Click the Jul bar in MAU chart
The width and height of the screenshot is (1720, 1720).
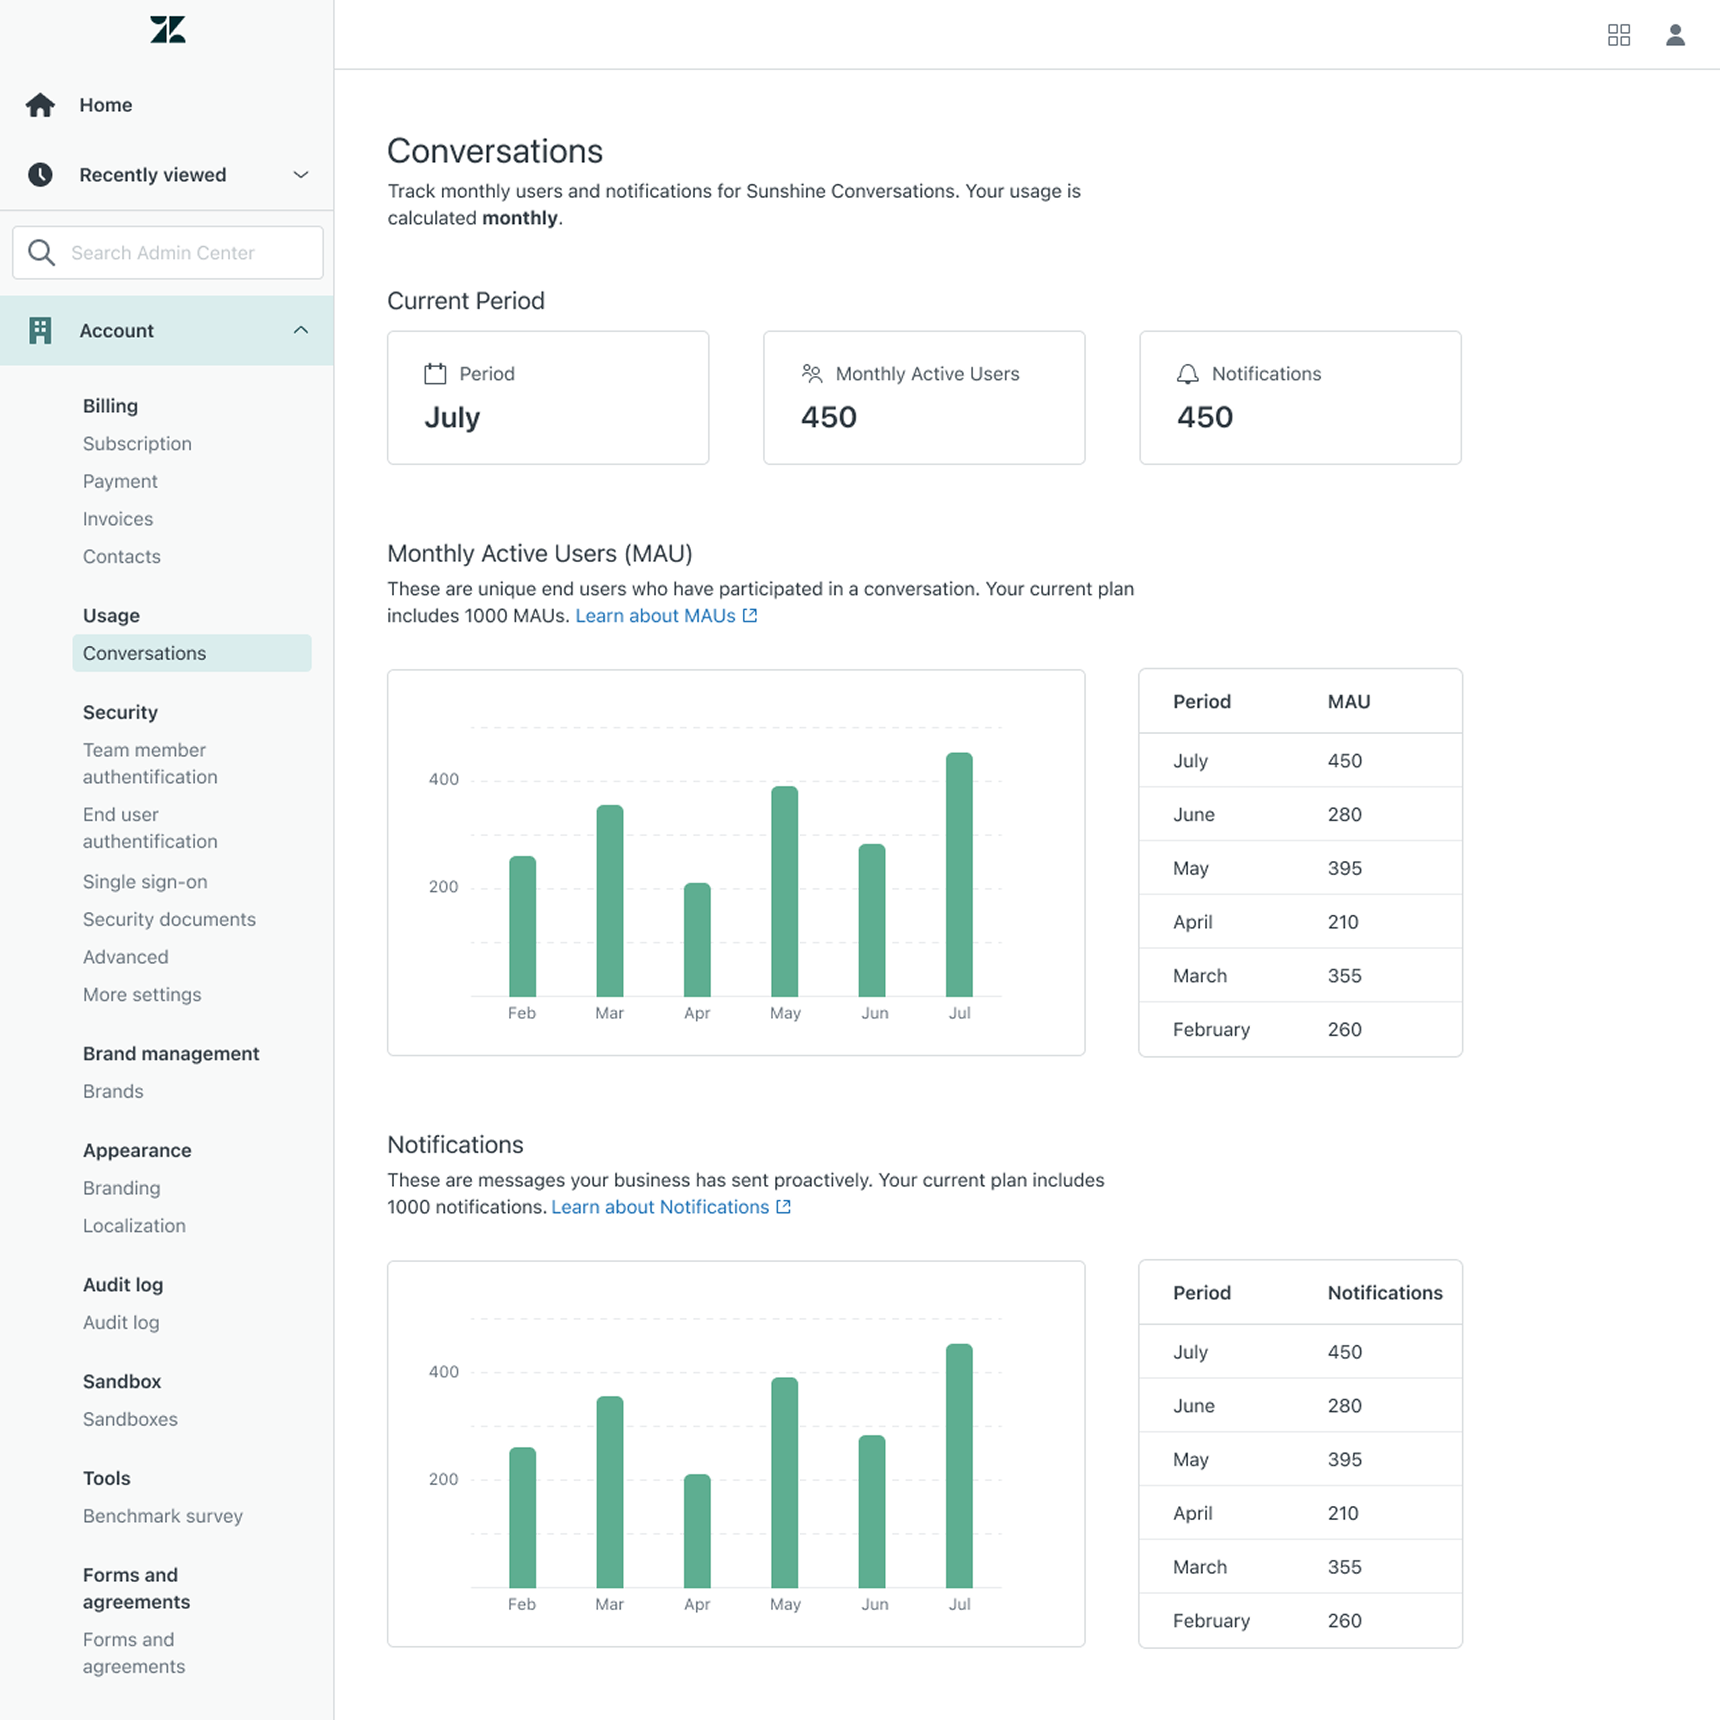tap(959, 875)
